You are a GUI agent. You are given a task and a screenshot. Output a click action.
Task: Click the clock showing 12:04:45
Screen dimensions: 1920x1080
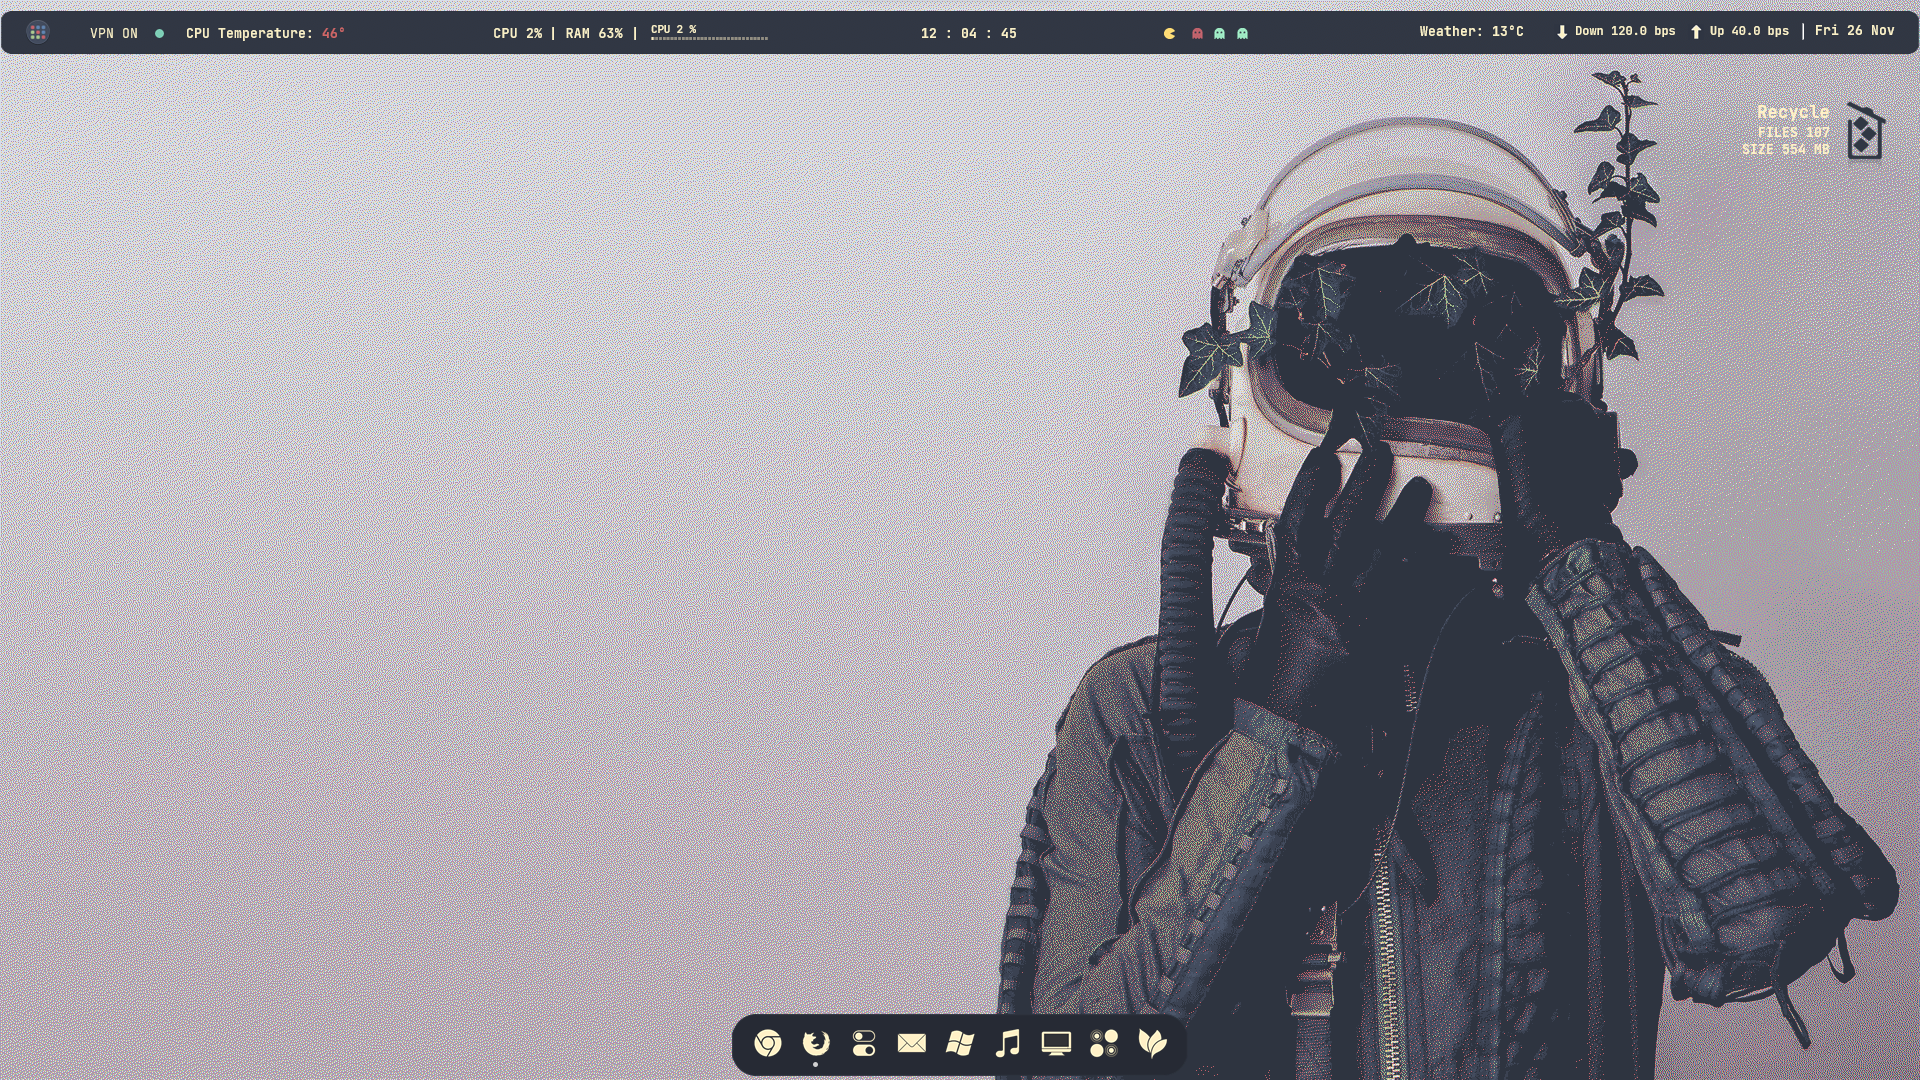pos(968,33)
